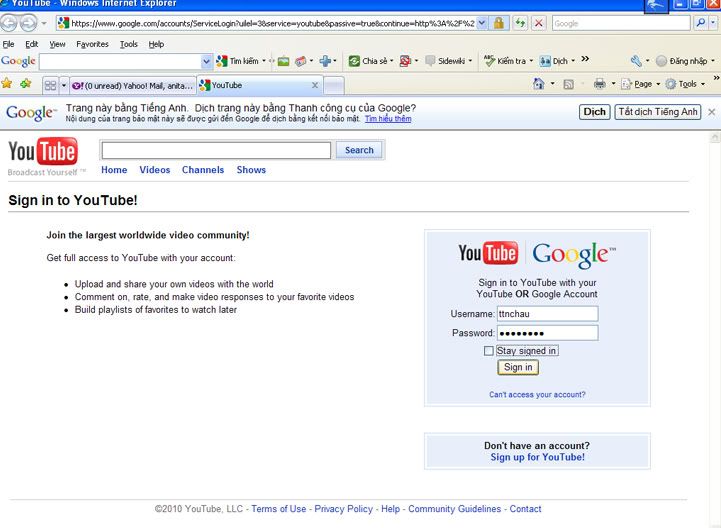The width and height of the screenshot is (721, 528).
Task: Open a new blank tab
Action: click(x=334, y=86)
